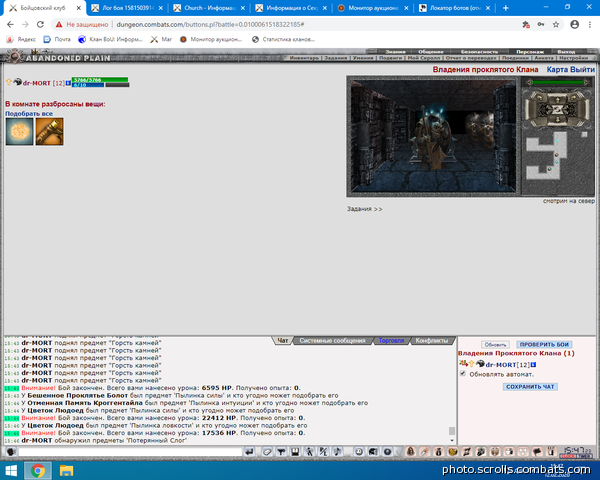Open the 'Инвентарь' submenu link
Image resolution: width=600 pixels, height=480 pixels.
click(304, 58)
